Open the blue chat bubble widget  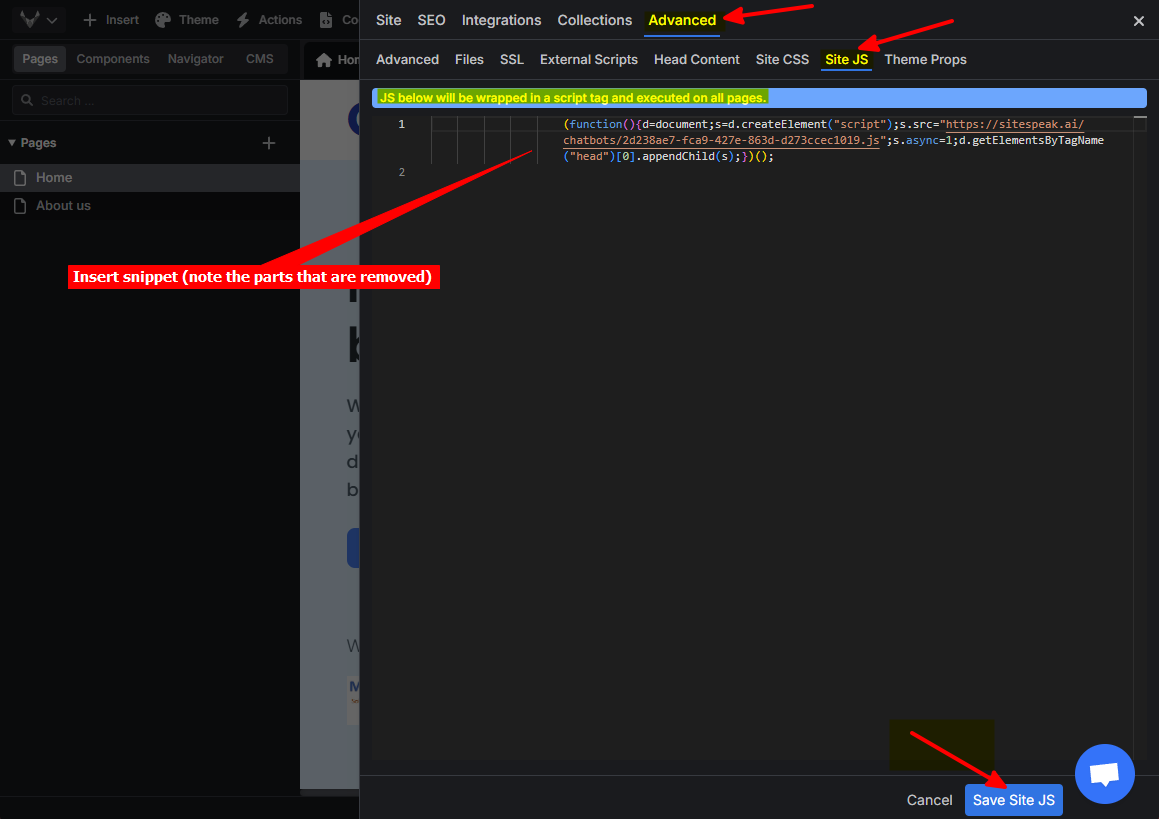coord(1104,774)
